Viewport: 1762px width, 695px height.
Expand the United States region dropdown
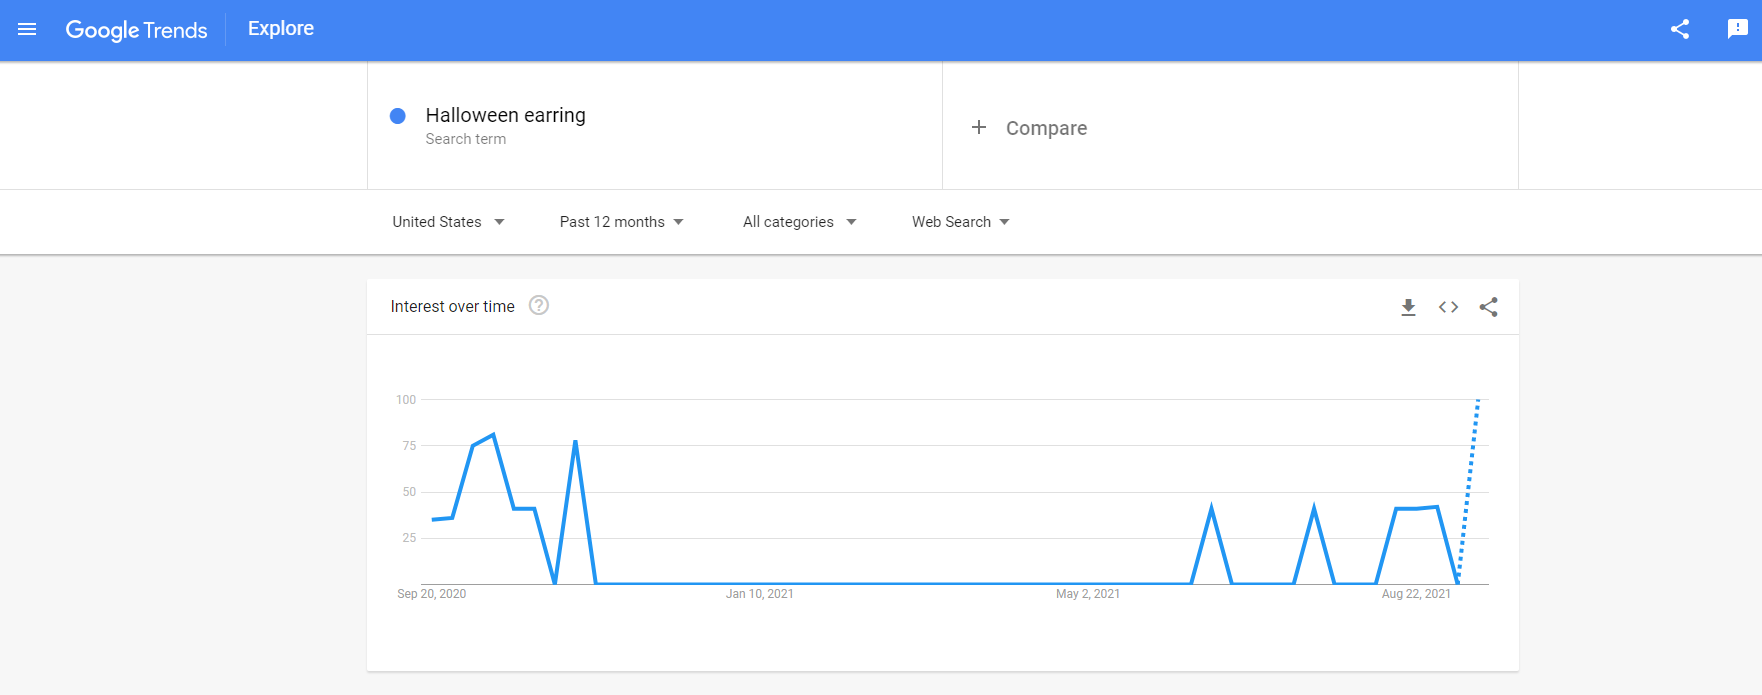click(448, 222)
